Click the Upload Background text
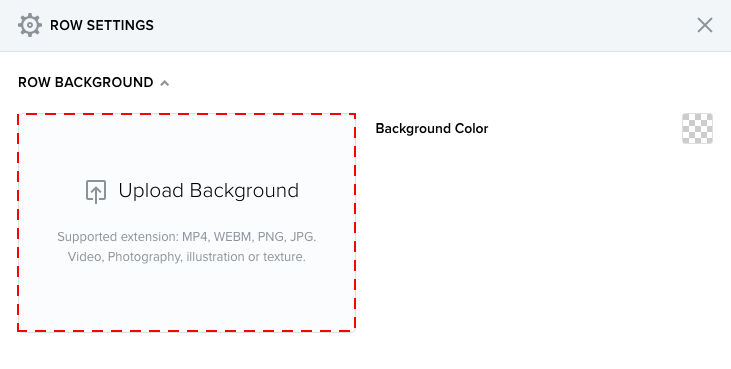This screenshot has height=369, width=731. pyautogui.click(x=208, y=191)
